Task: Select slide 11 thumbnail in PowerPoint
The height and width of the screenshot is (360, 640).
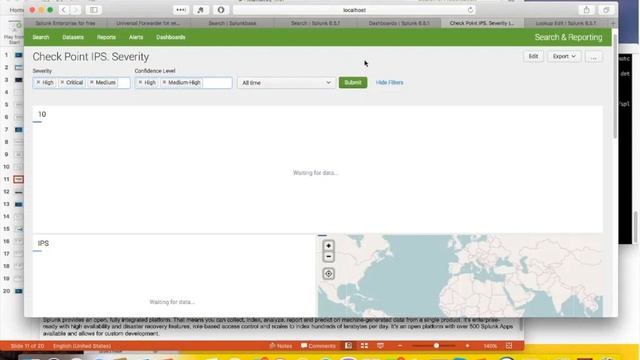Action: 18,179
